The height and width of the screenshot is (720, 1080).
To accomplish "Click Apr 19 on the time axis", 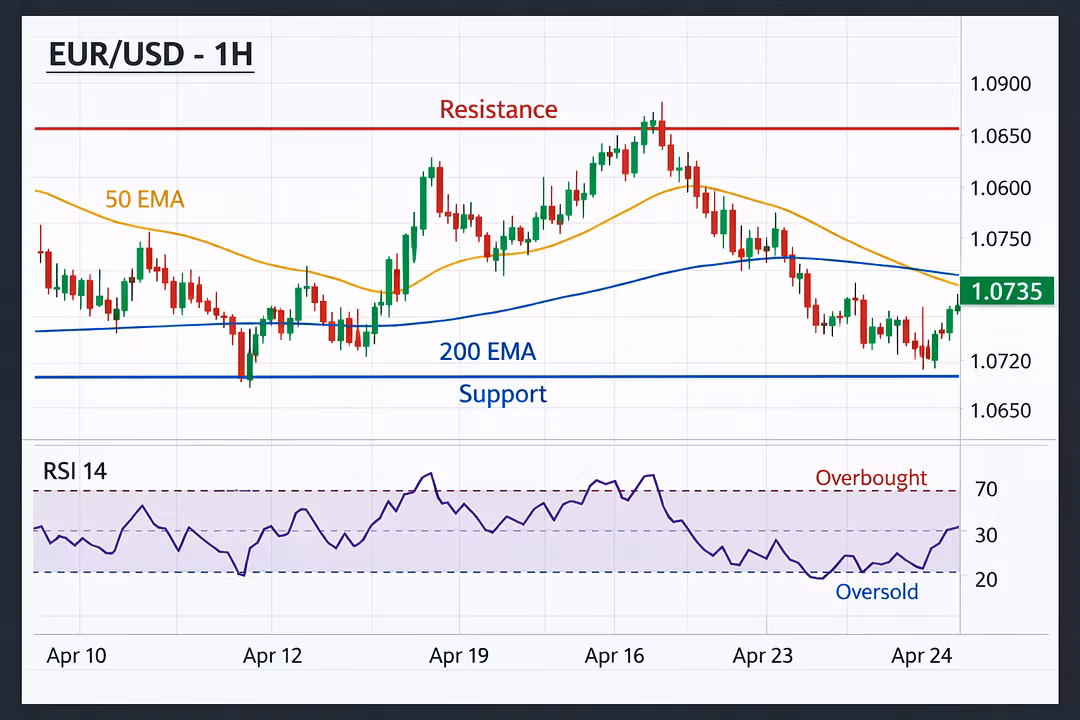I will click(x=459, y=656).
